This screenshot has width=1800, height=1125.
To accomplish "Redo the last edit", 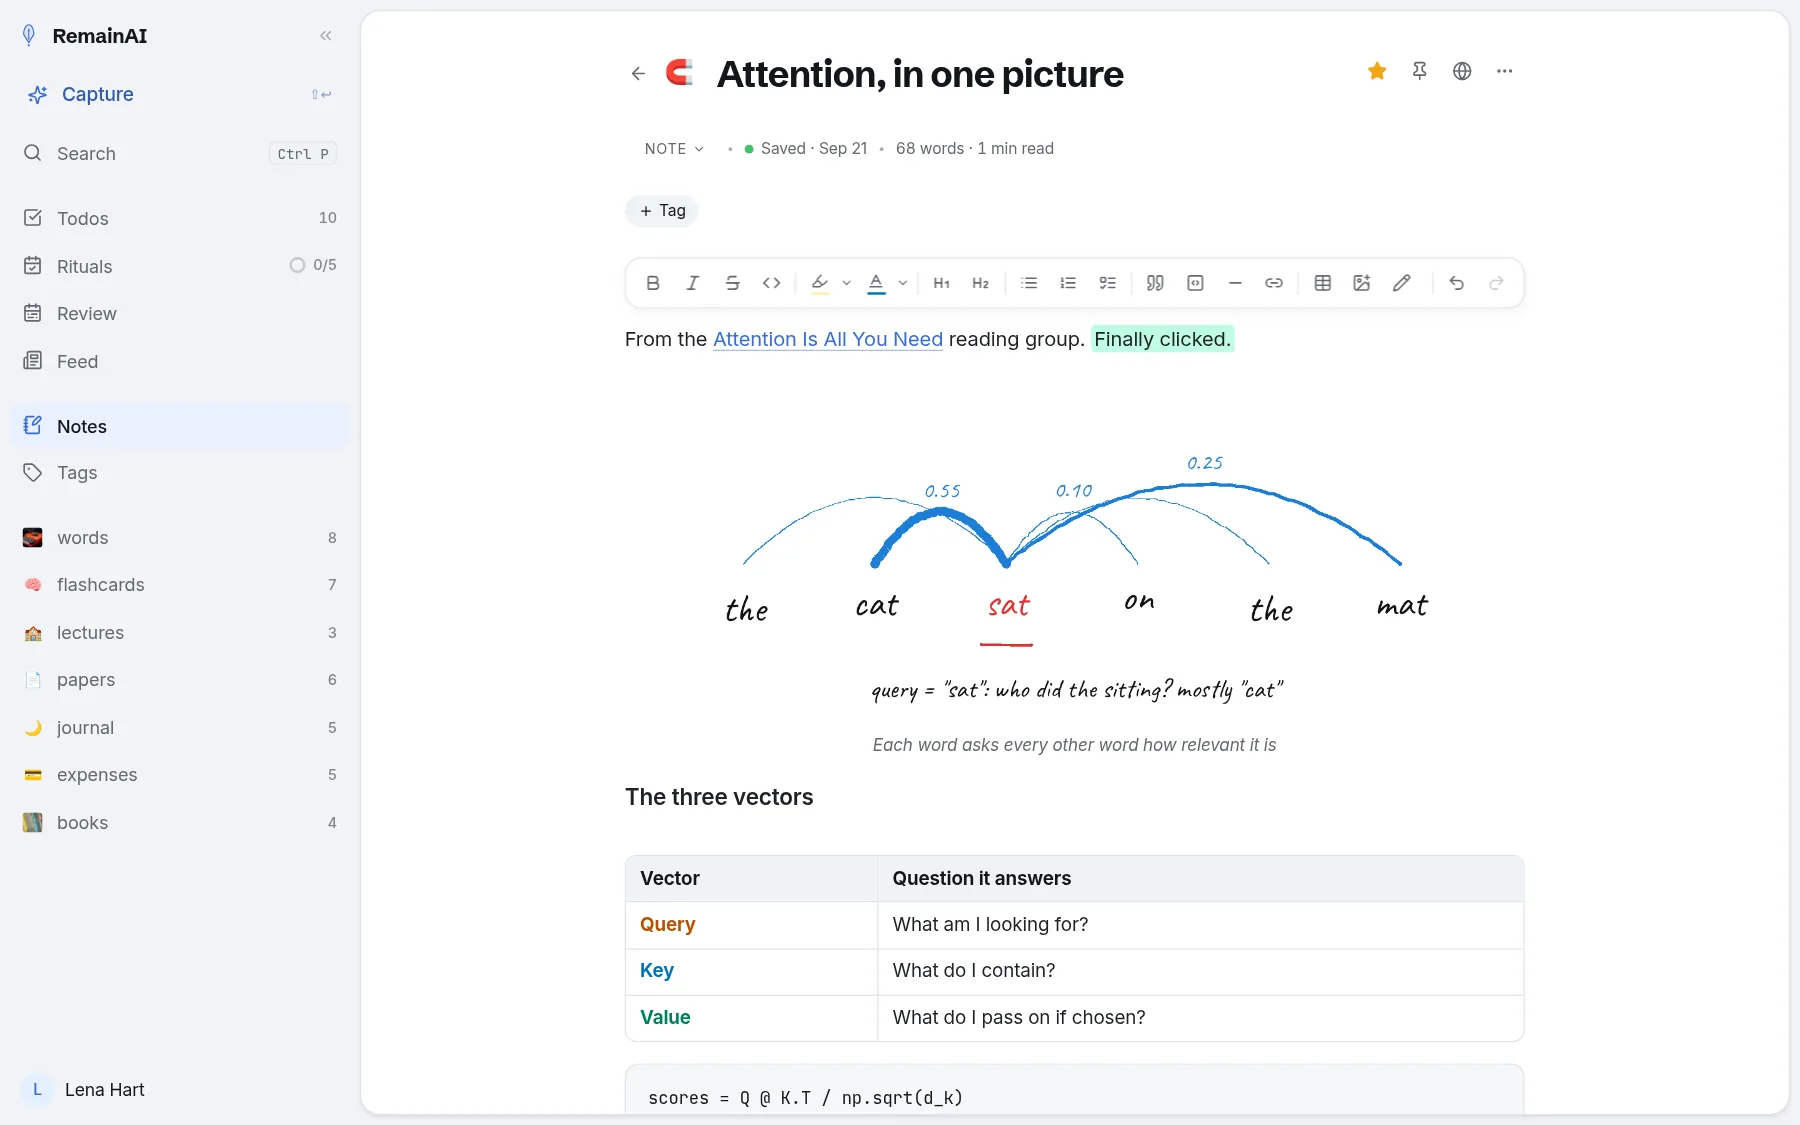I will [x=1496, y=283].
